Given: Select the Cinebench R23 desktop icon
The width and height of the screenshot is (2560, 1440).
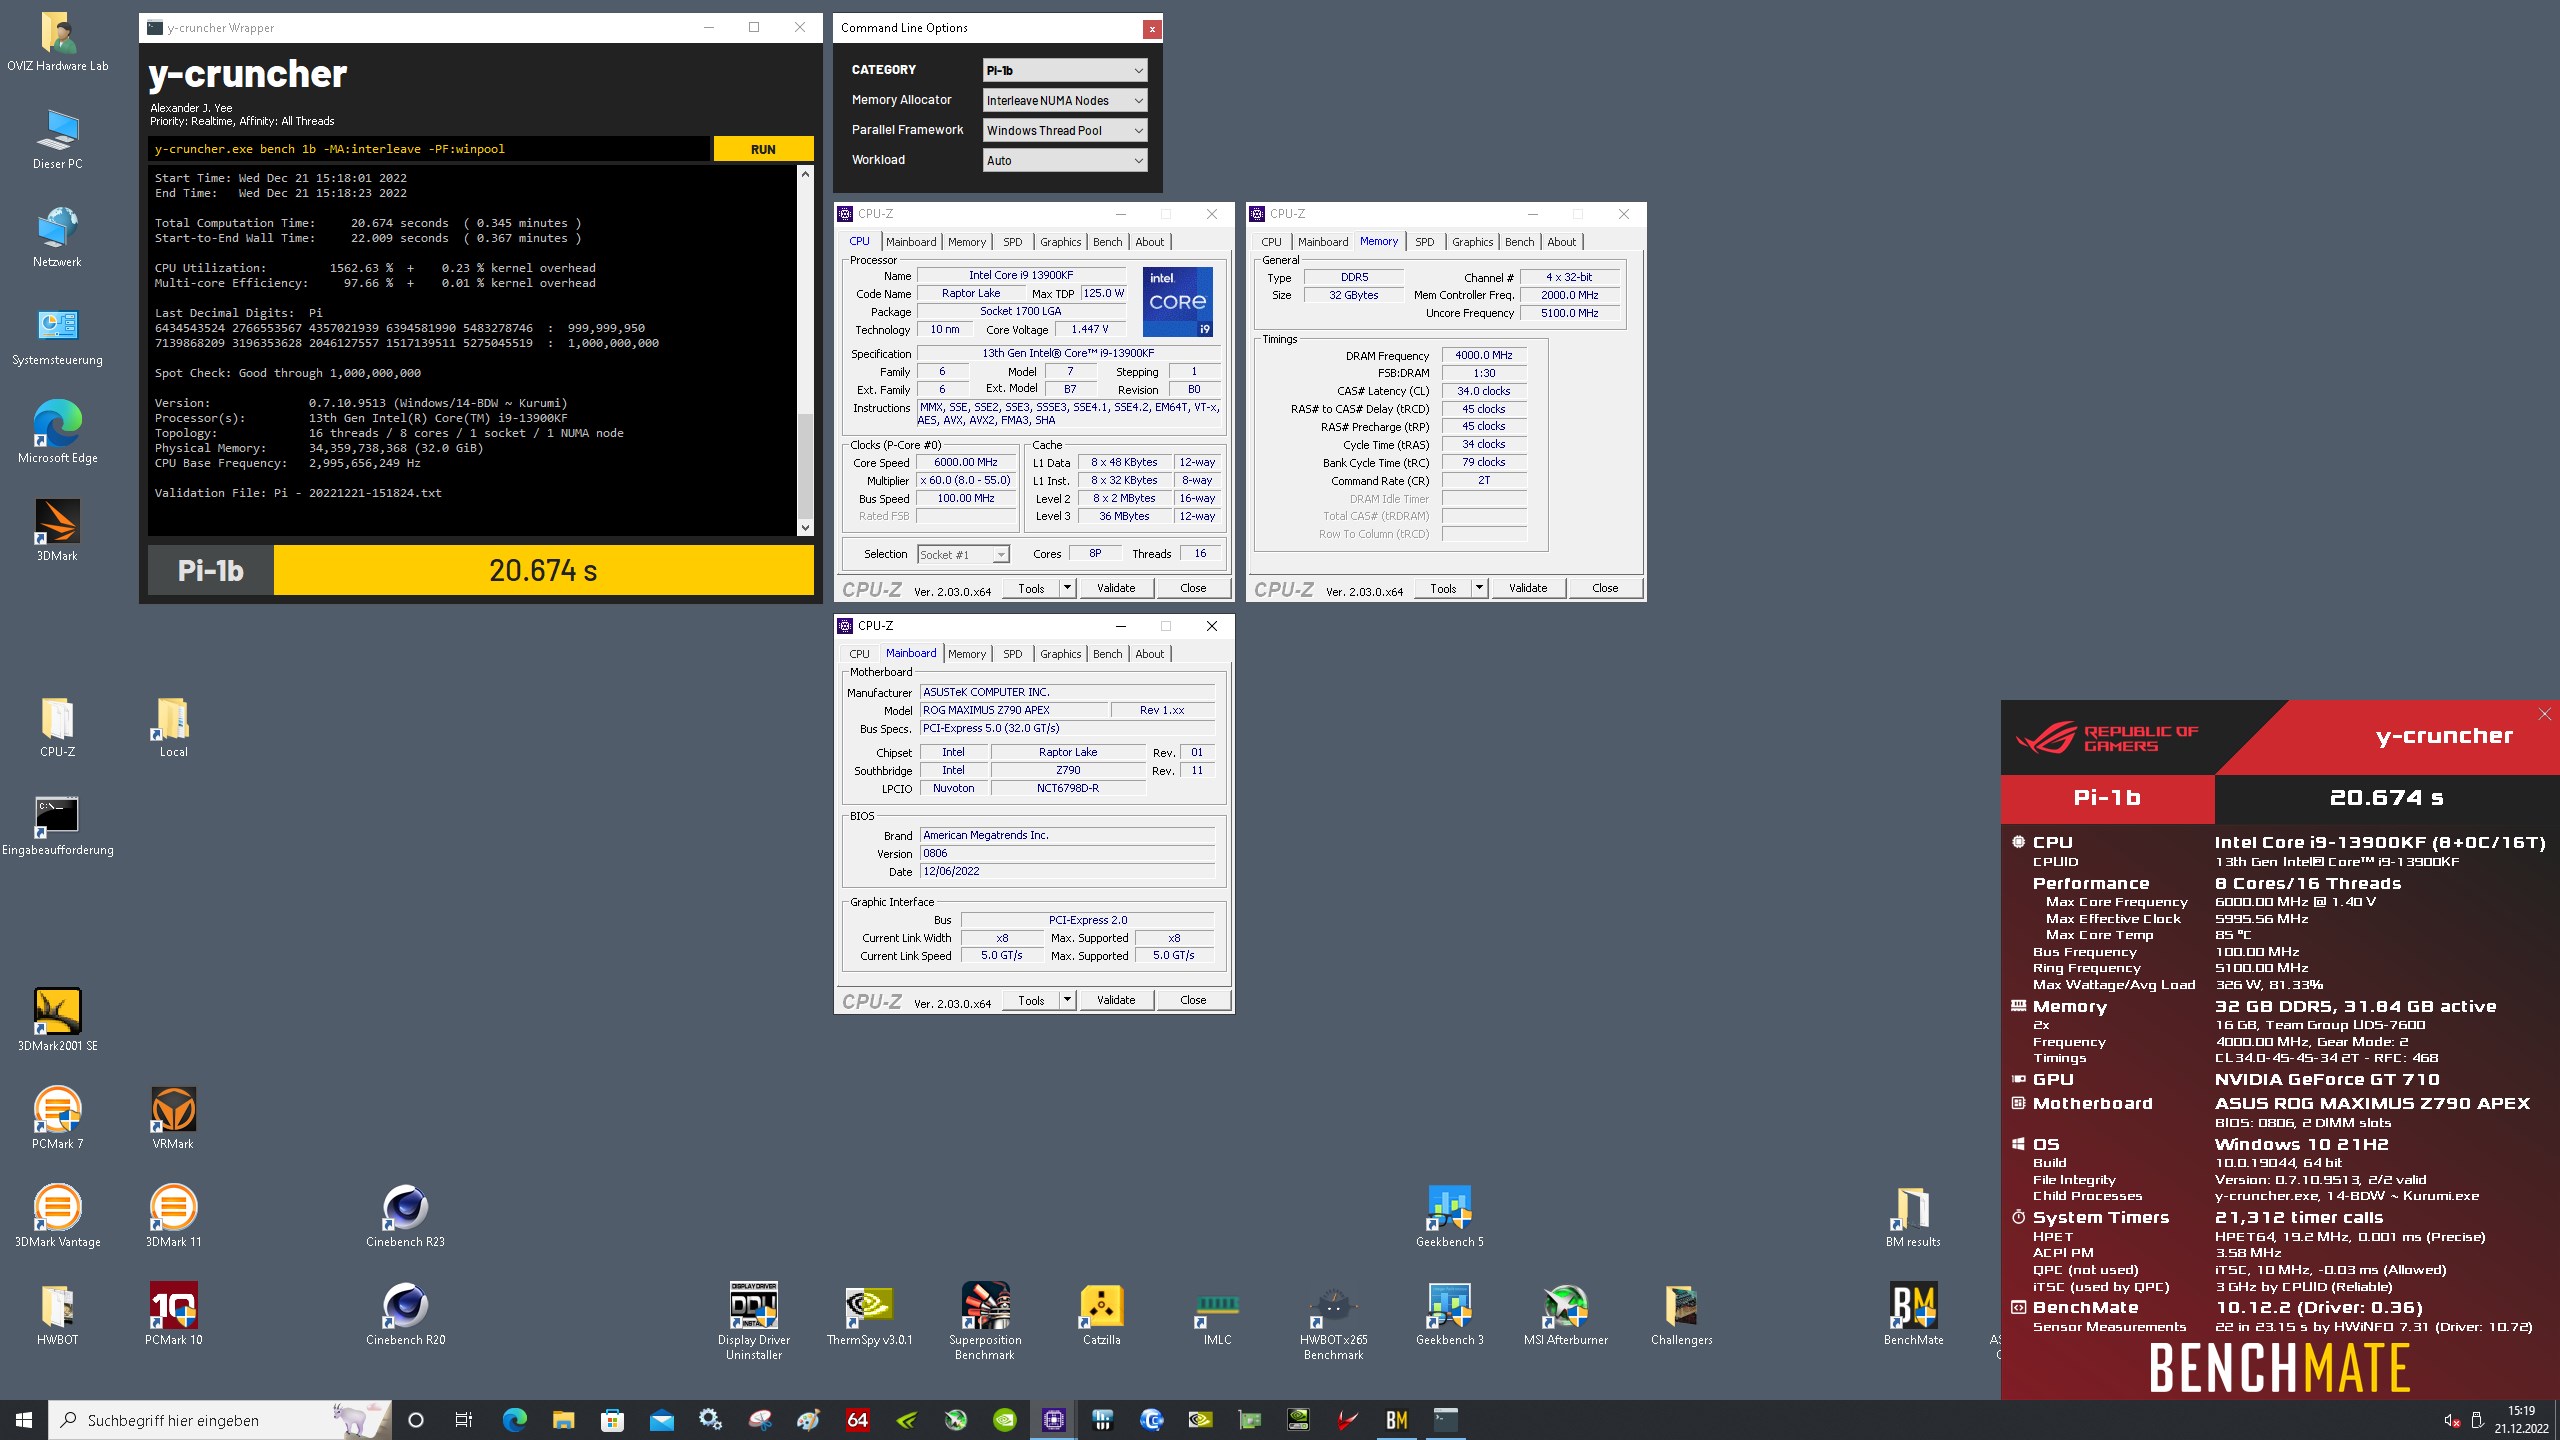Looking at the screenshot, I should point(405,1216).
